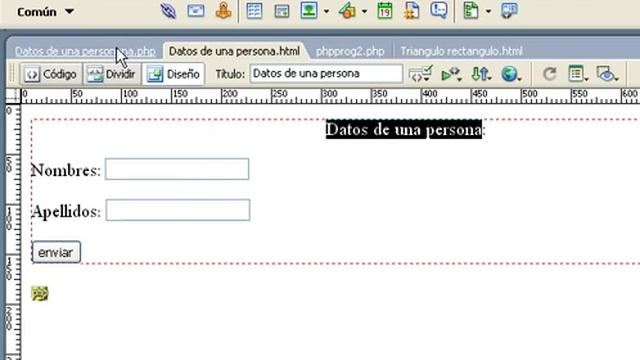The width and height of the screenshot is (640, 360).
Task: Click the enviar button
Action: click(x=56, y=252)
